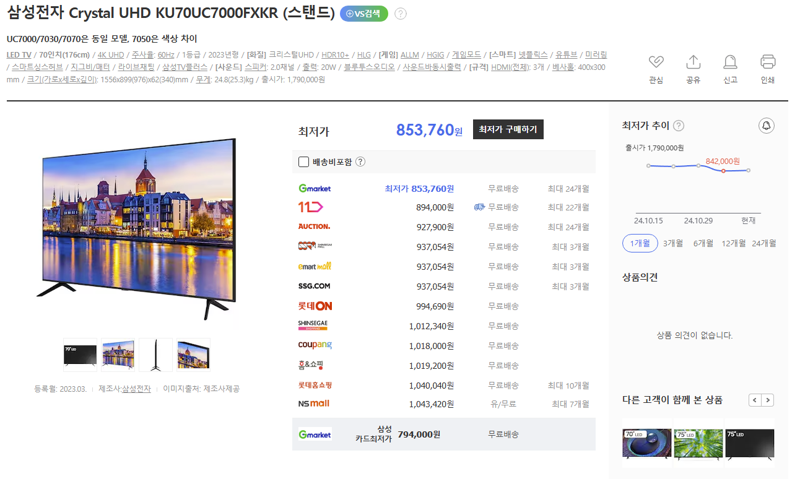Click help icon beside 최저가 추이
This screenshot has width=800, height=479.
[x=679, y=125]
